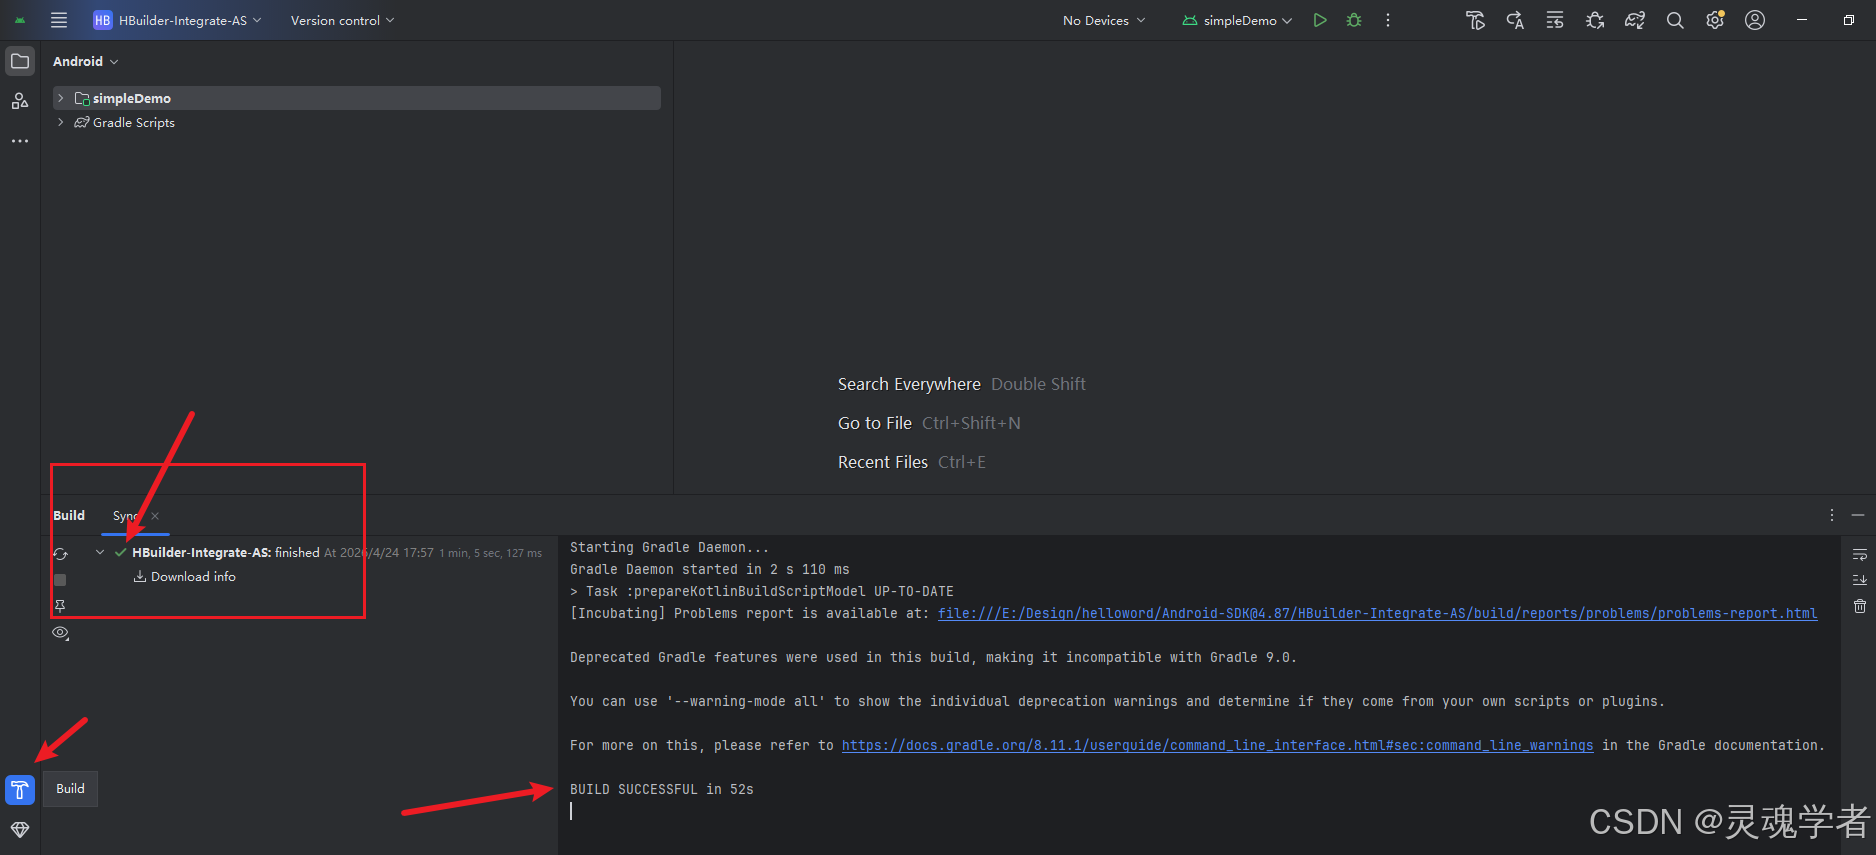This screenshot has height=855, width=1876.
Task: Click scroll to end of output
Action: (x=1860, y=580)
